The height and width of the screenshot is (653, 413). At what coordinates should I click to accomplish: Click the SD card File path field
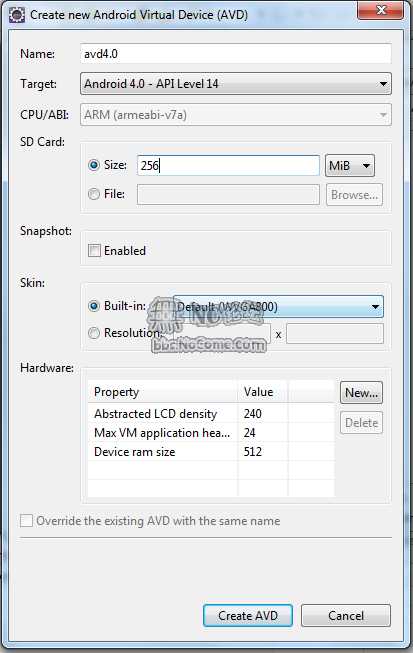coord(228,194)
